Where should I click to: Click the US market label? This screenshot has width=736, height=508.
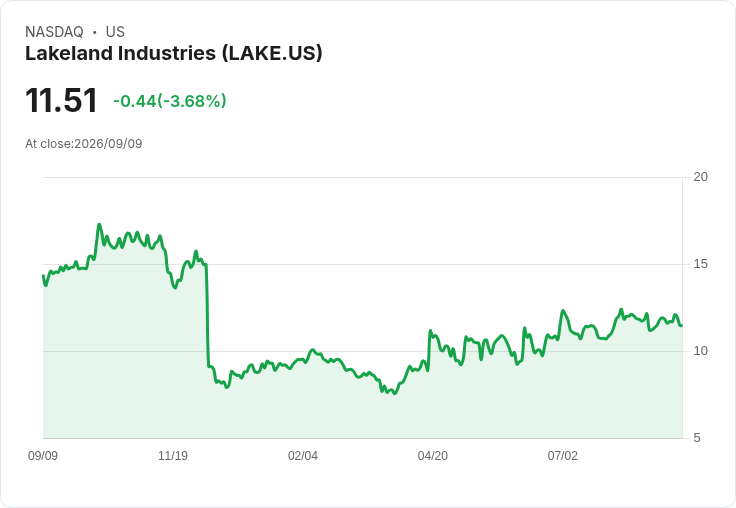[x=115, y=32]
